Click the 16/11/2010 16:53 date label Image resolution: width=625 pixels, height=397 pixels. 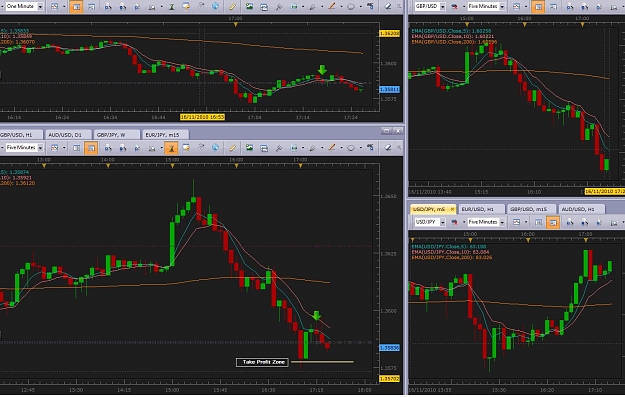pyautogui.click(x=202, y=117)
